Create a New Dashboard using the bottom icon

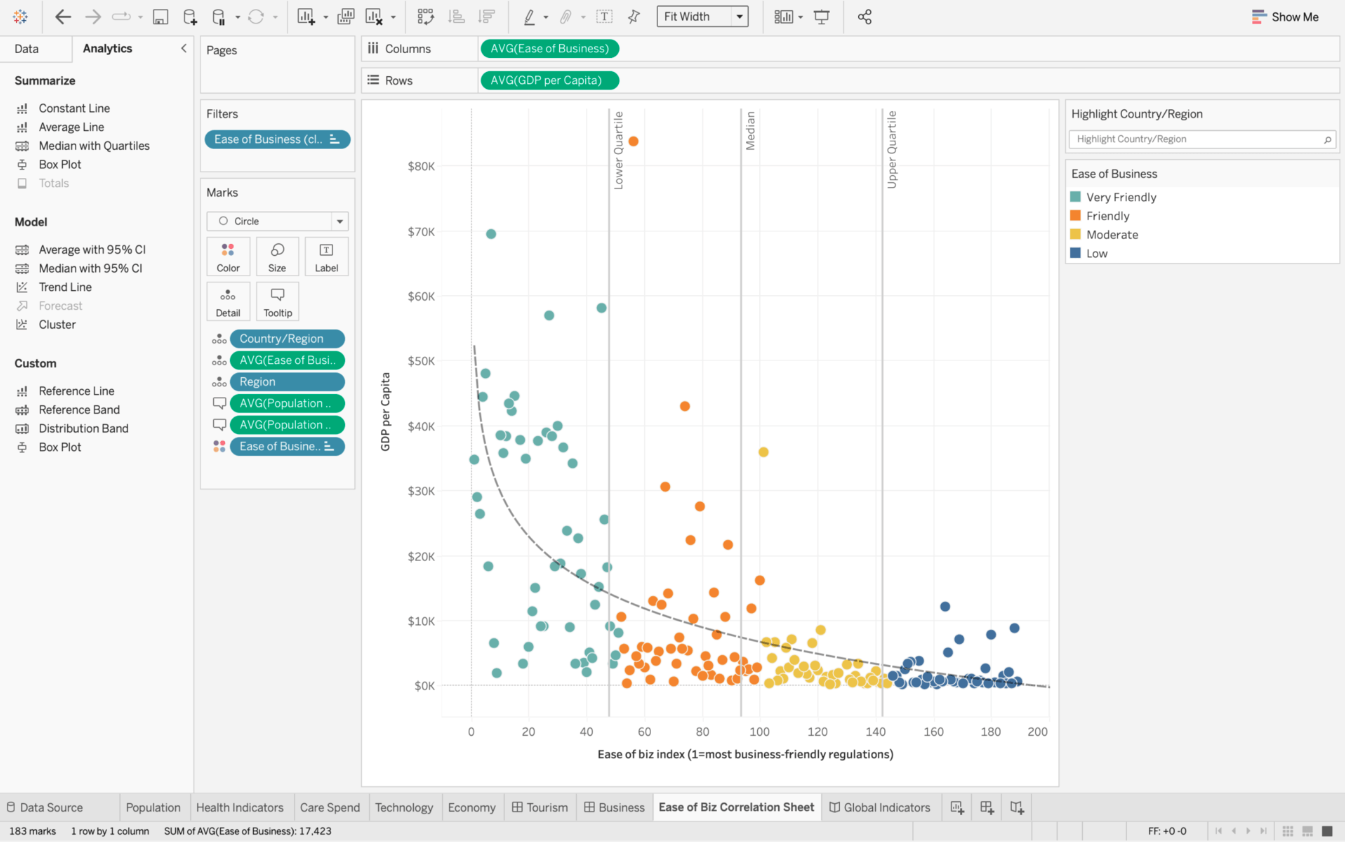click(986, 807)
